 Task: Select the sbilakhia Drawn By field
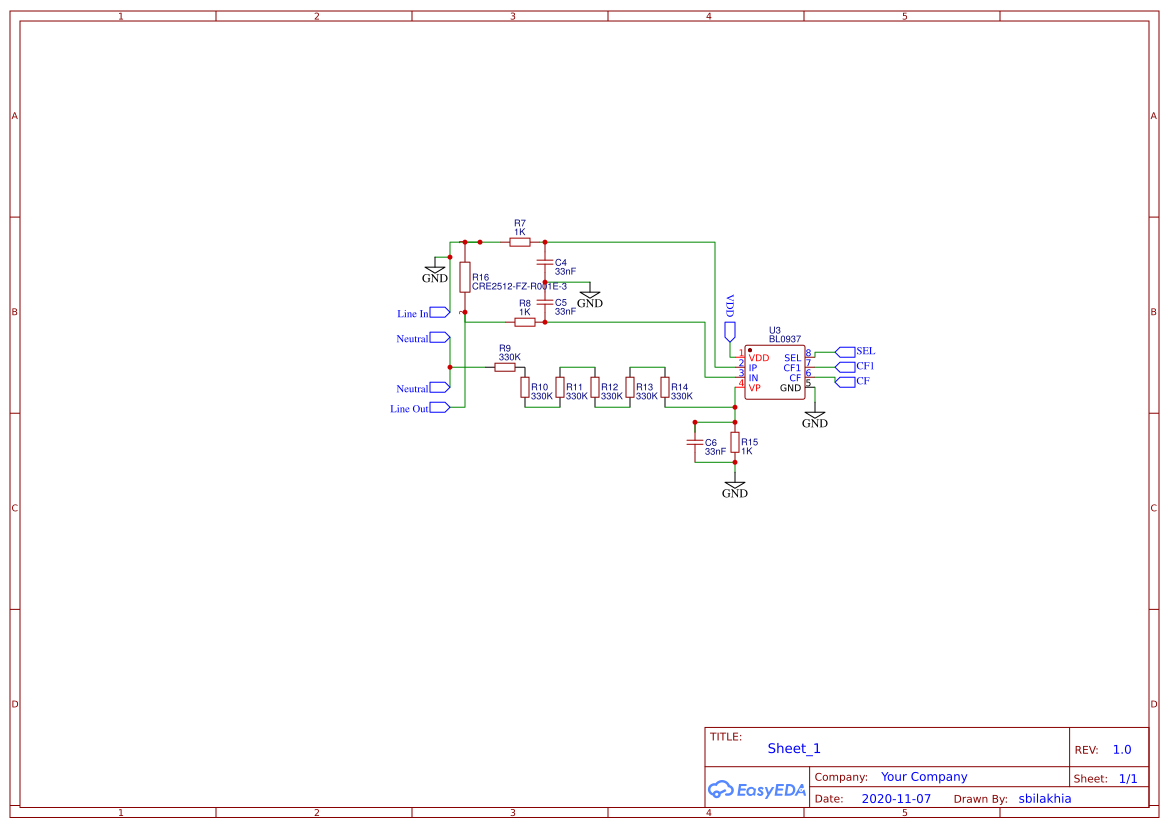tap(1045, 799)
